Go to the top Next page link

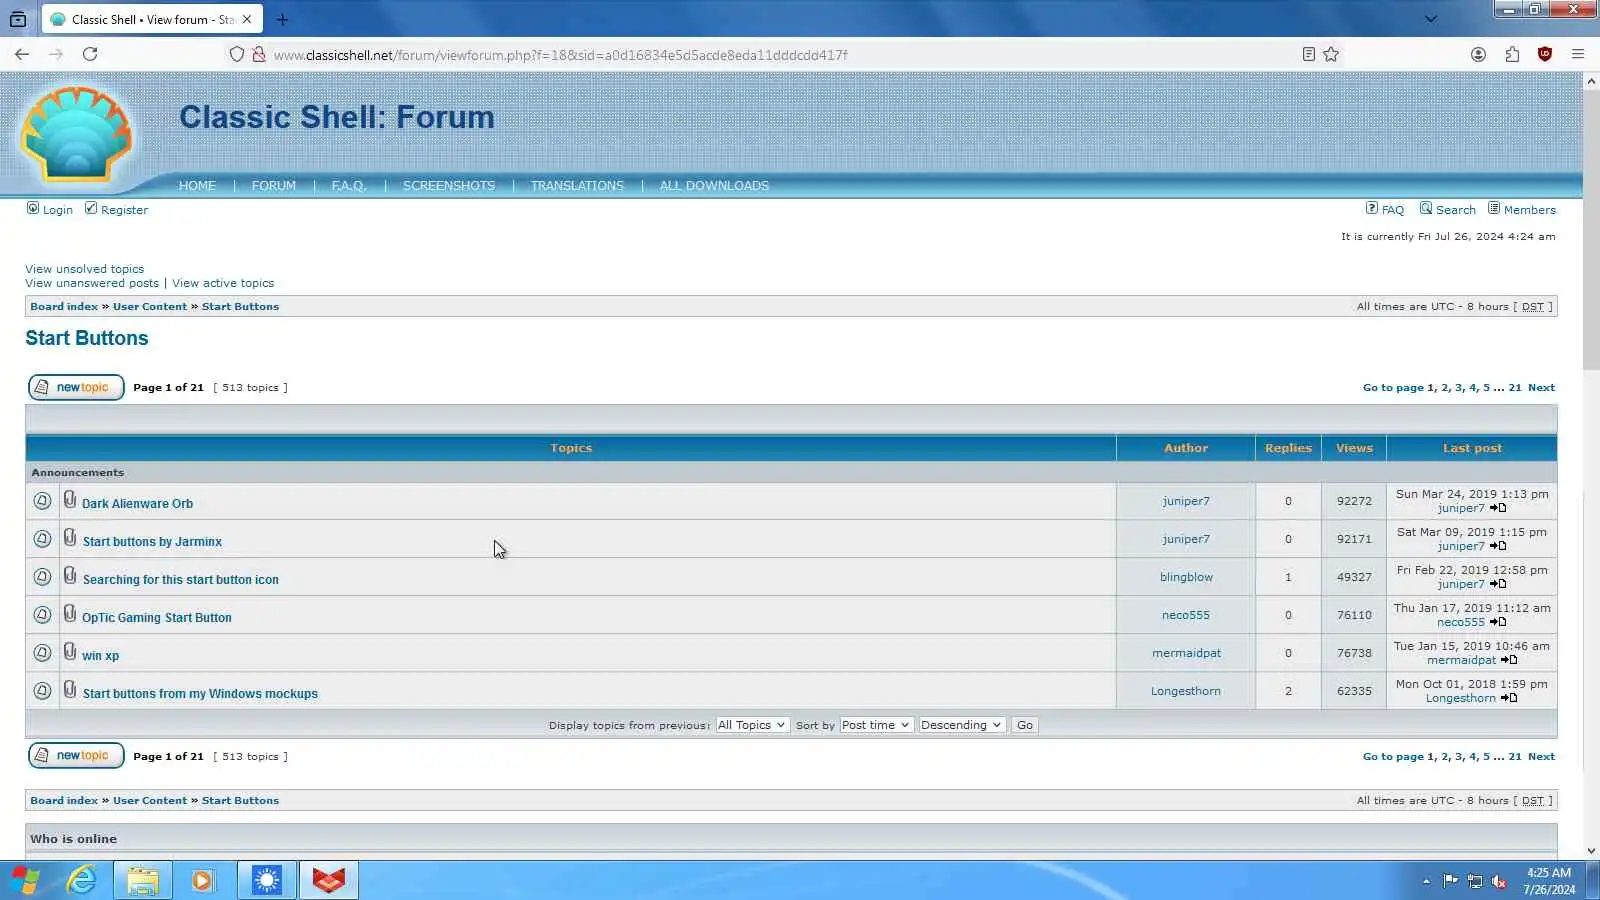point(1541,388)
